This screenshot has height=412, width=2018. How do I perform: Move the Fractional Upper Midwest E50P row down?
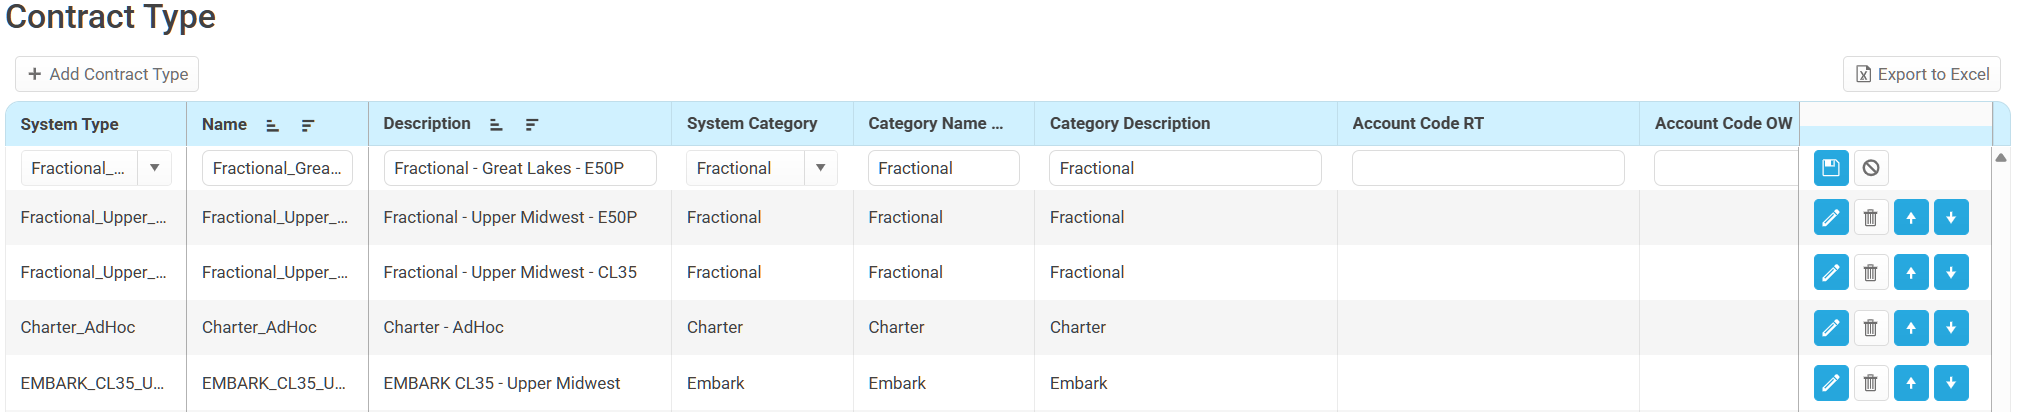1950,218
